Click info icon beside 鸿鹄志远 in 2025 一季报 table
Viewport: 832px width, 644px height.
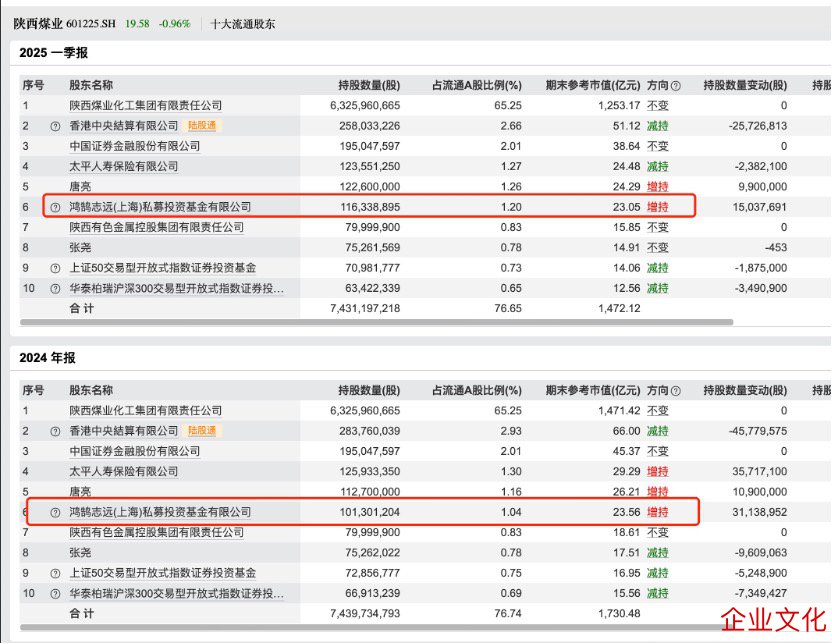(55, 207)
